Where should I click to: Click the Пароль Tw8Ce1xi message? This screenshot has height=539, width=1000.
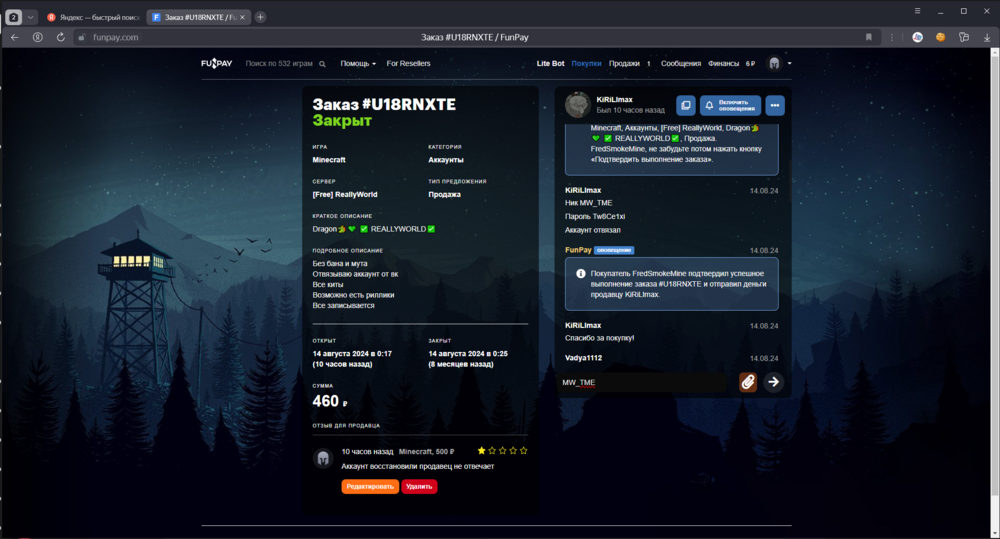595,216
